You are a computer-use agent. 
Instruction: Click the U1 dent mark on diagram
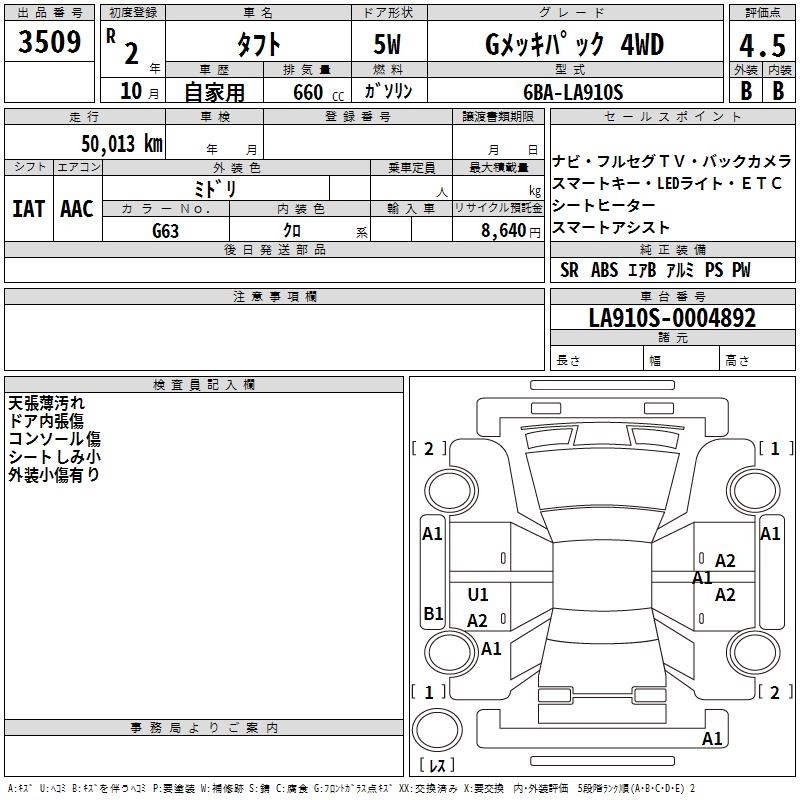tap(478, 594)
